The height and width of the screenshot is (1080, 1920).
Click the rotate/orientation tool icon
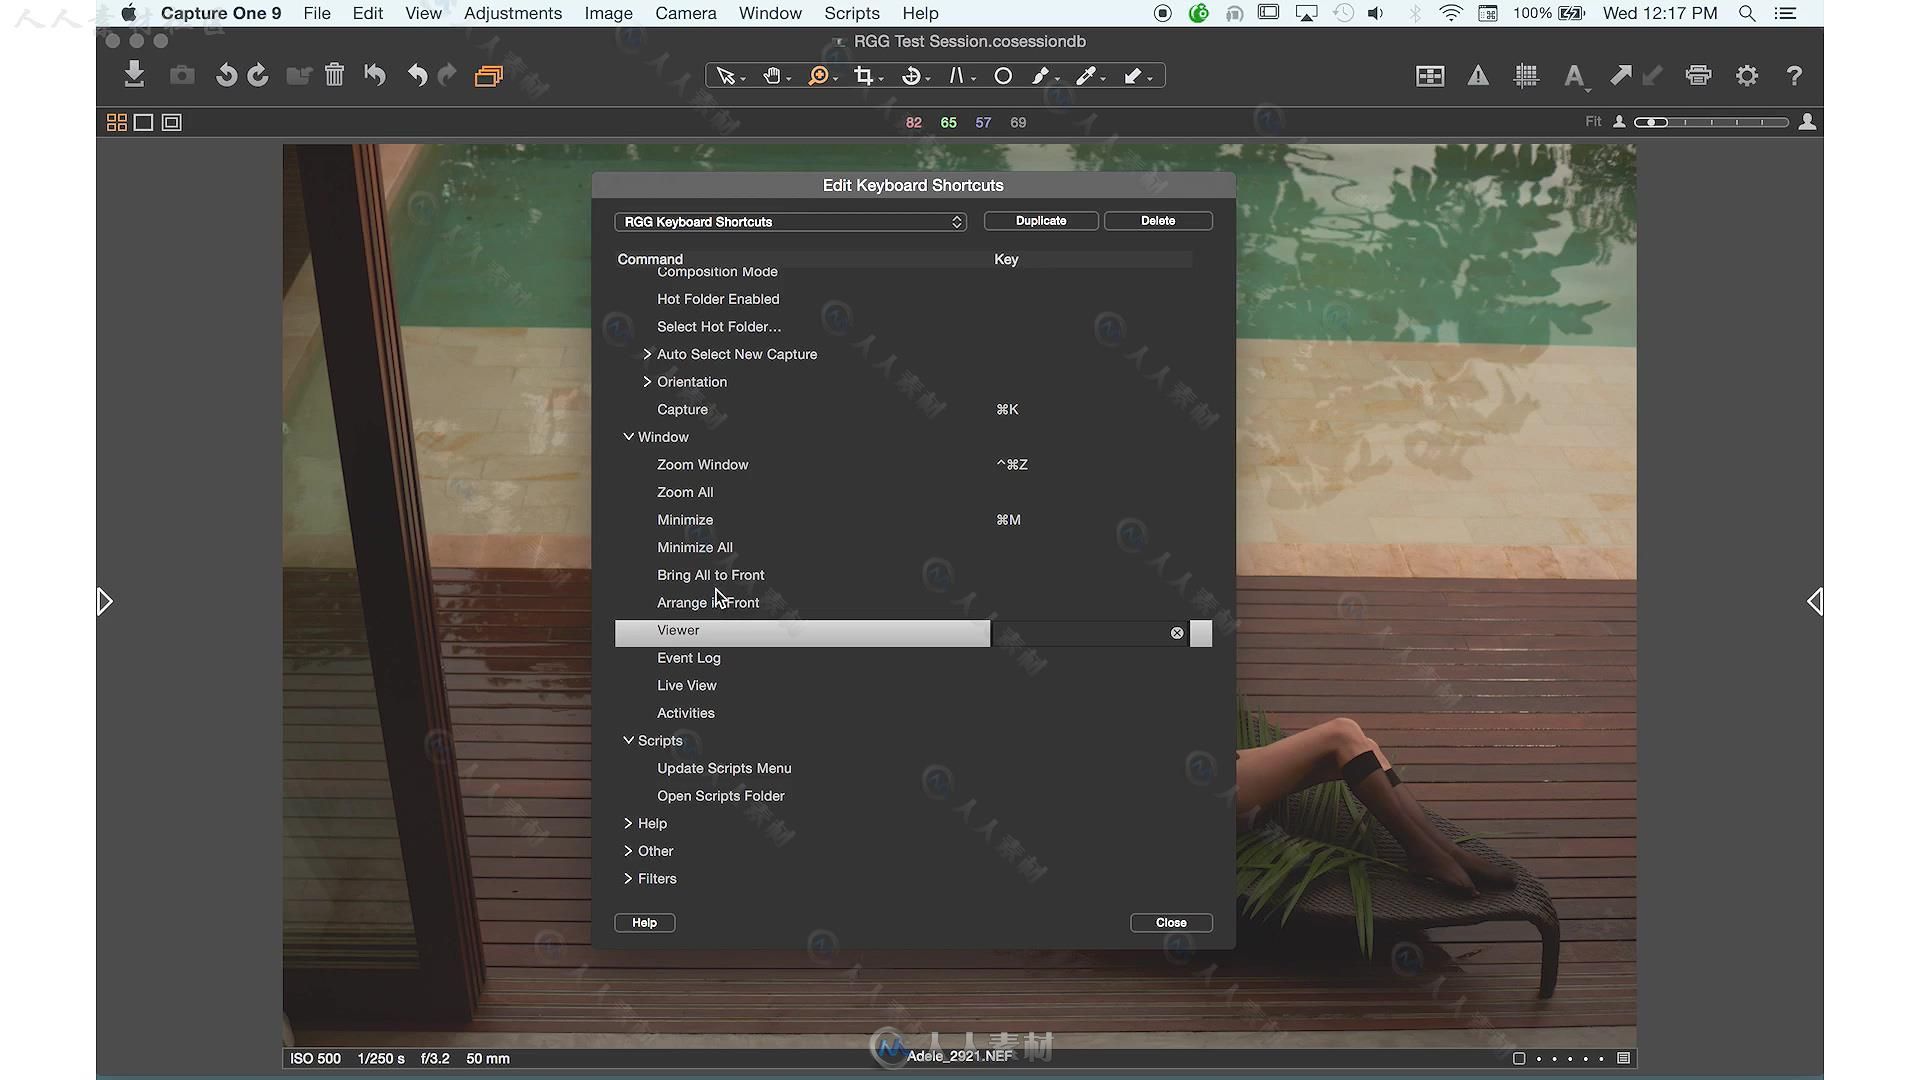pos(913,75)
